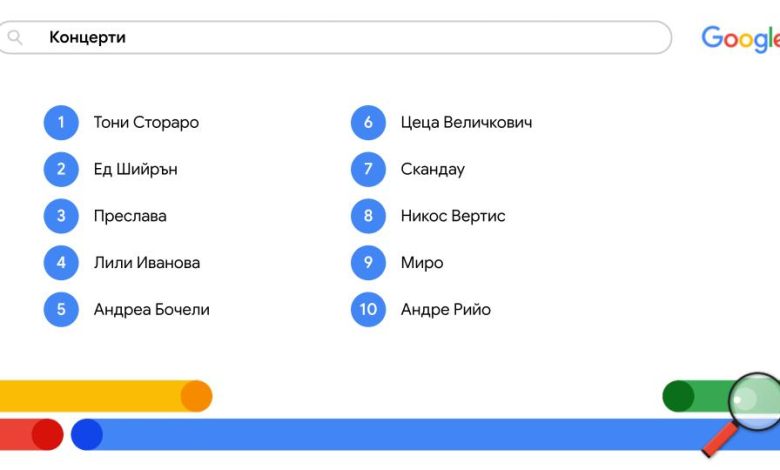
Task: Click the Google logo
Action: pos(741,39)
